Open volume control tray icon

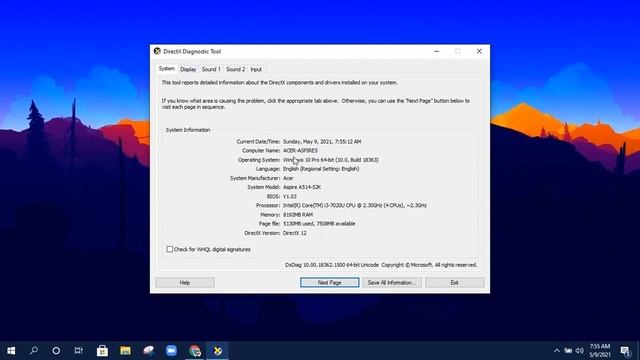[x=580, y=351]
